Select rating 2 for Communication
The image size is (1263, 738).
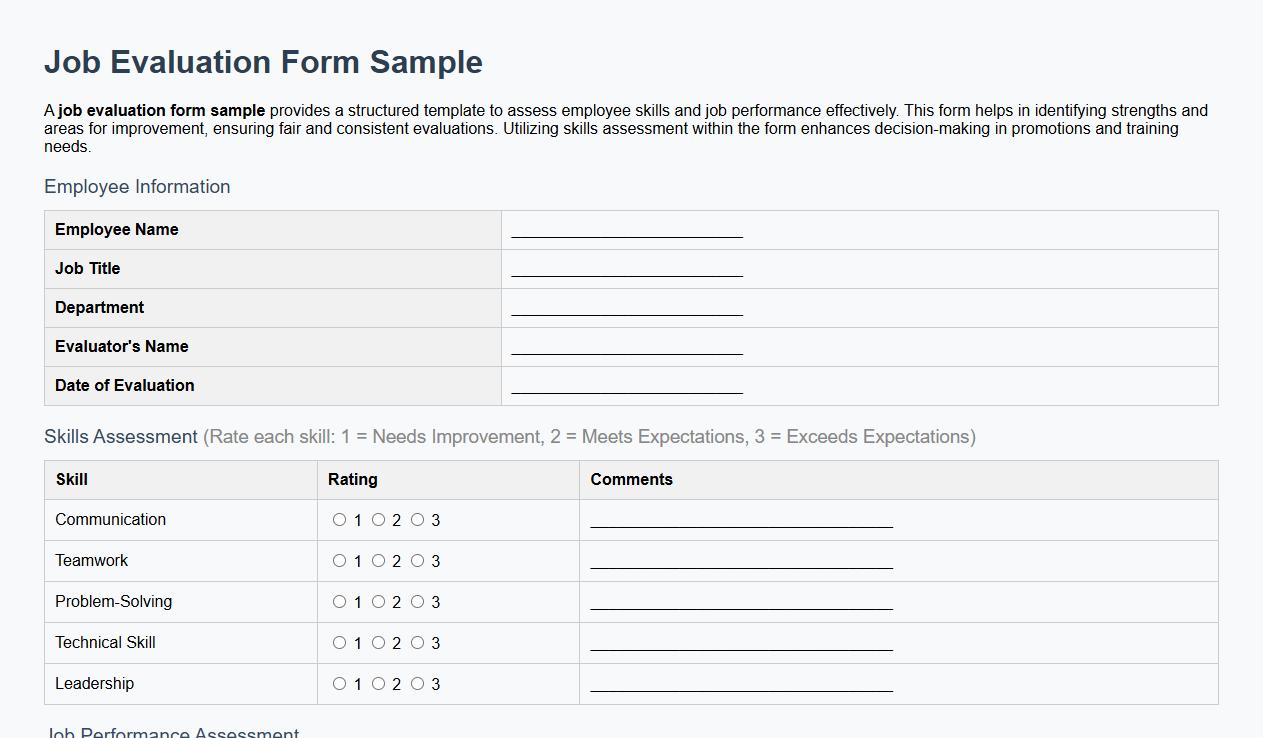tap(378, 519)
